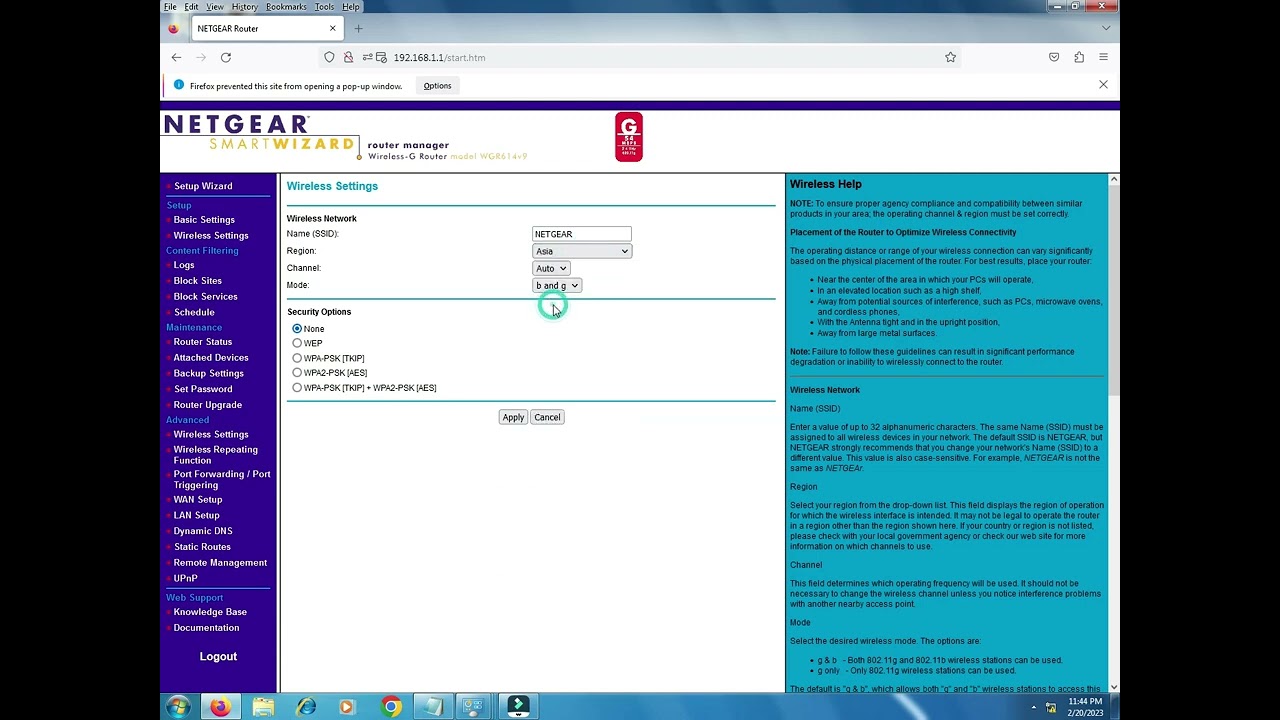
Task: Click the Cancel button
Action: [x=547, y=417]
